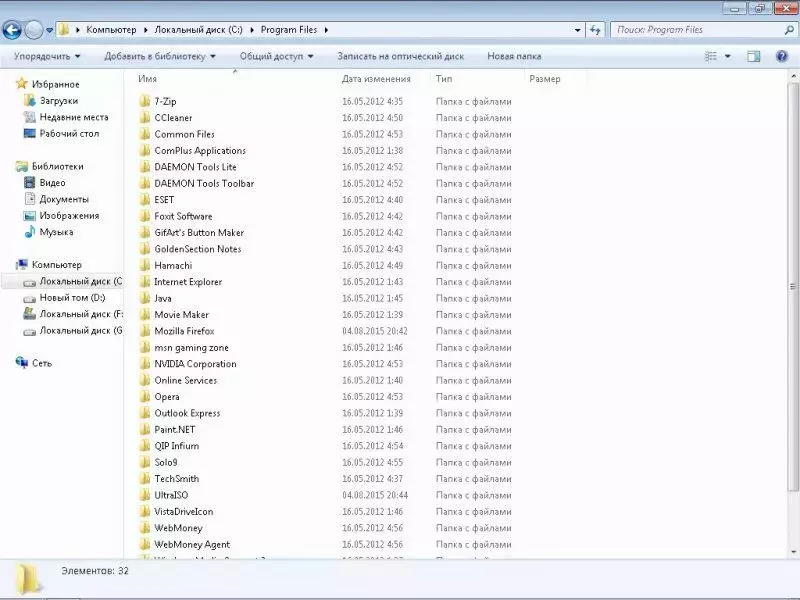Click the Paint.NET folder icon
The width and height of the screenshot is (800, 600).
click(145, 429)
